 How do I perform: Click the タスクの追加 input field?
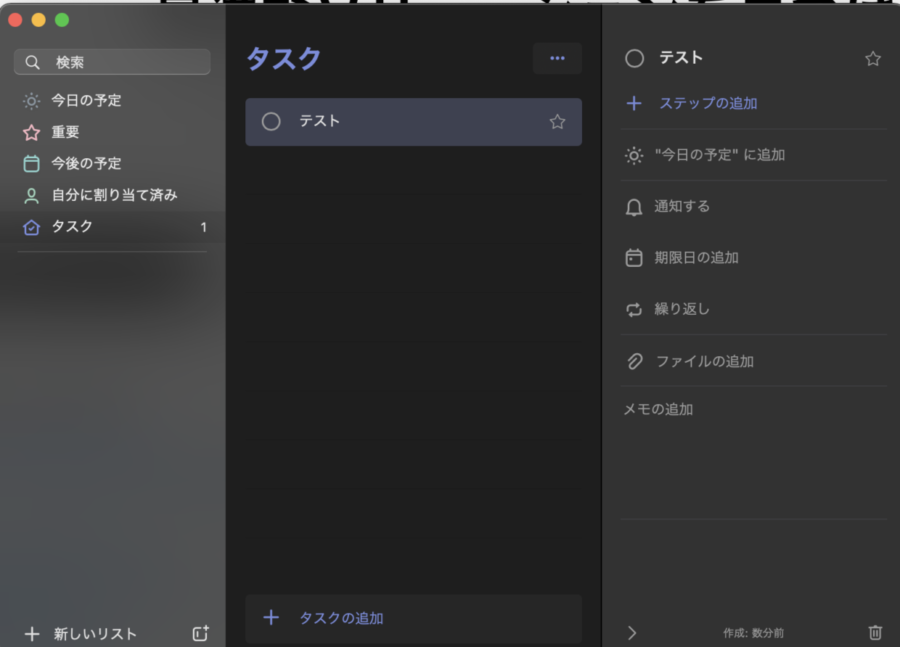pos(413,618)
